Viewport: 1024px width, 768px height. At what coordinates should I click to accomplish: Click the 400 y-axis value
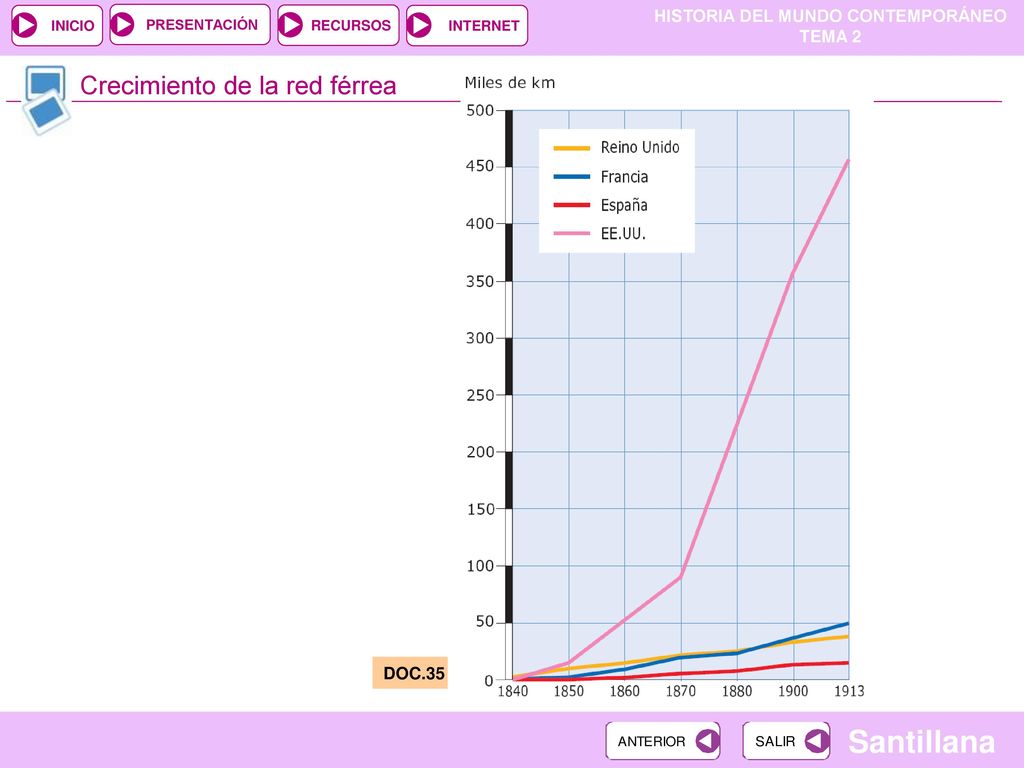tap(480, 224)
